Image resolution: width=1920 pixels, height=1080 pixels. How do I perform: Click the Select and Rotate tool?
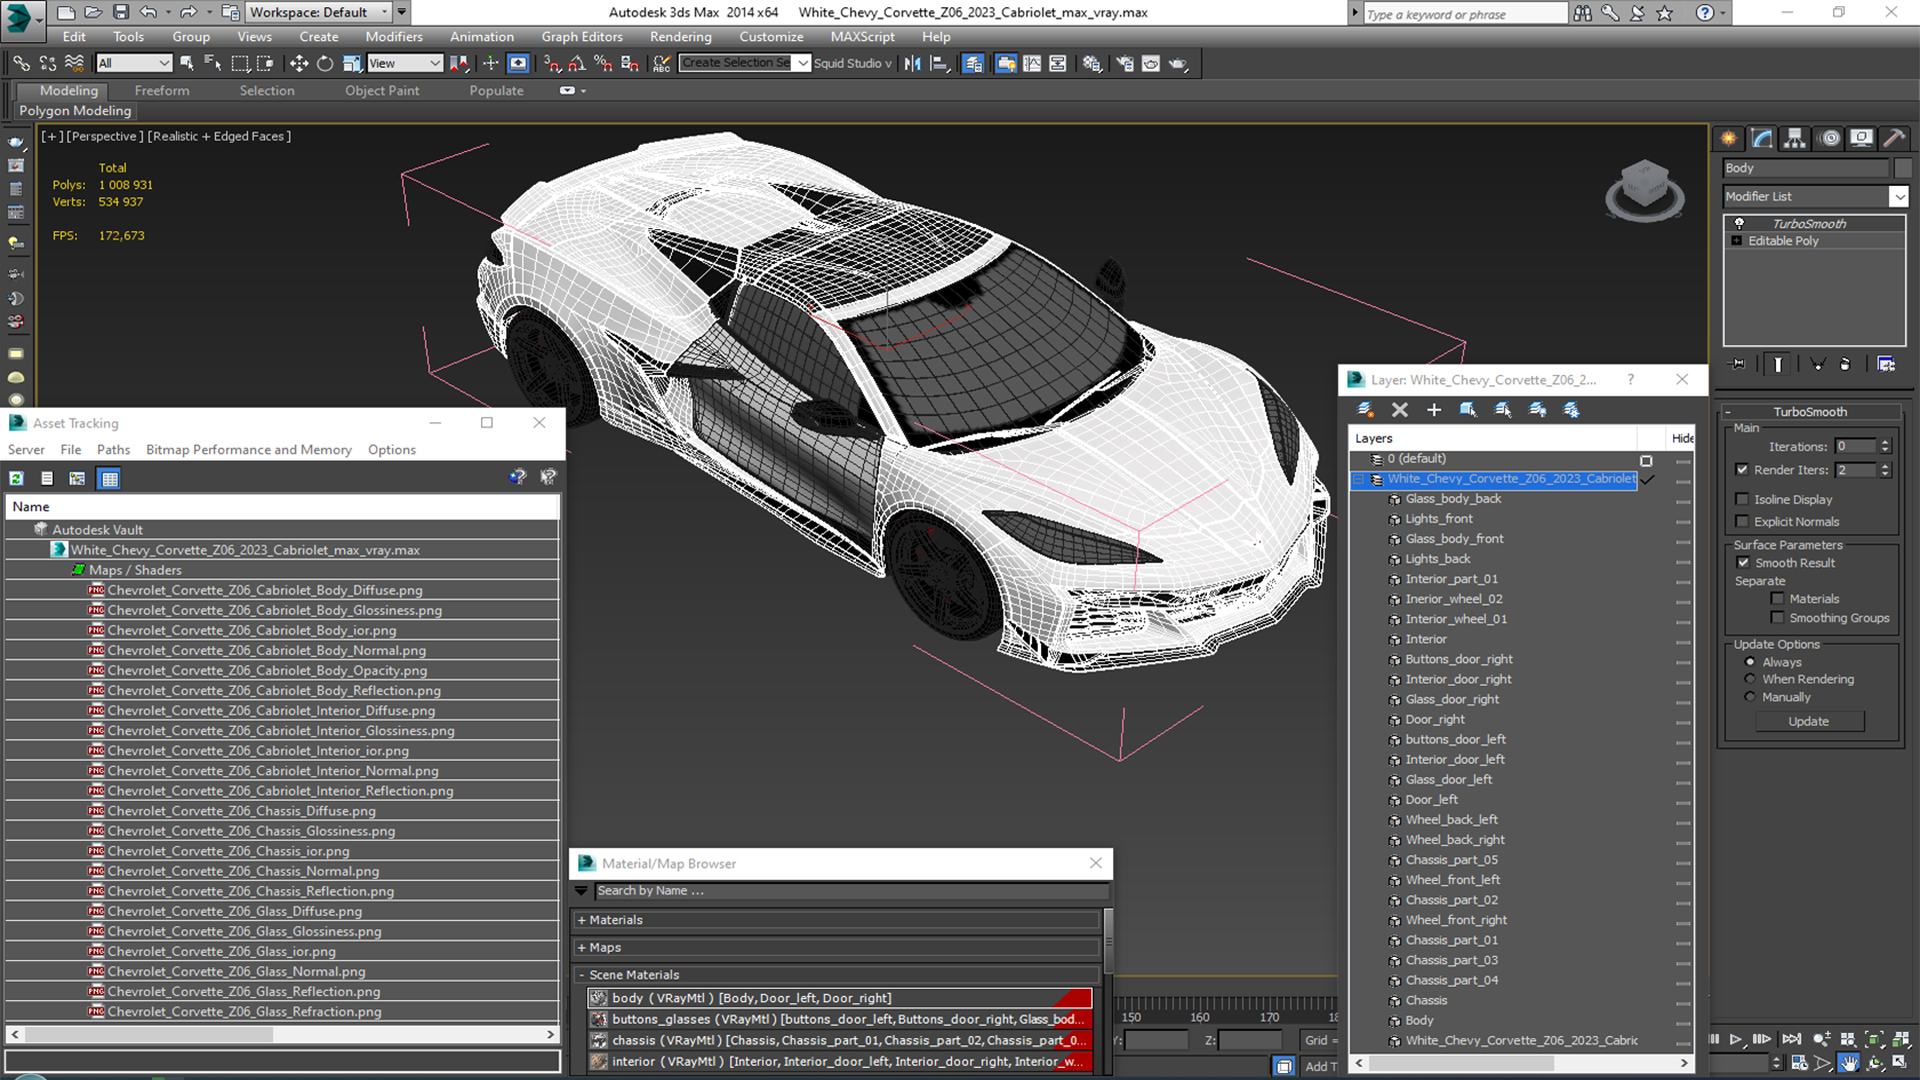click(x=325, y=63)
